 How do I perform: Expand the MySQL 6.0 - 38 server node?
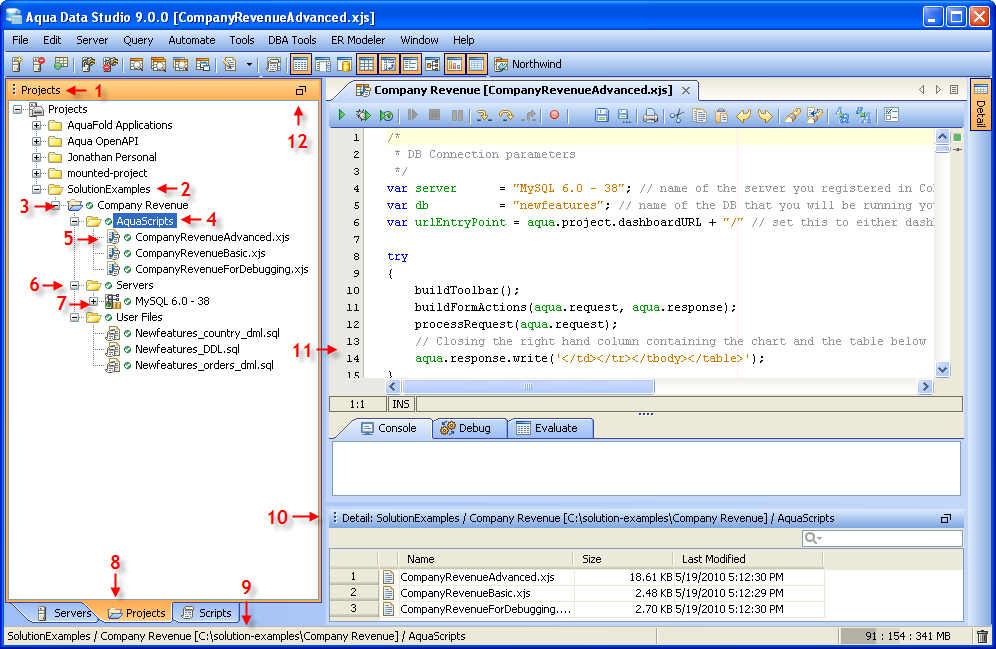tap(94, 301)
